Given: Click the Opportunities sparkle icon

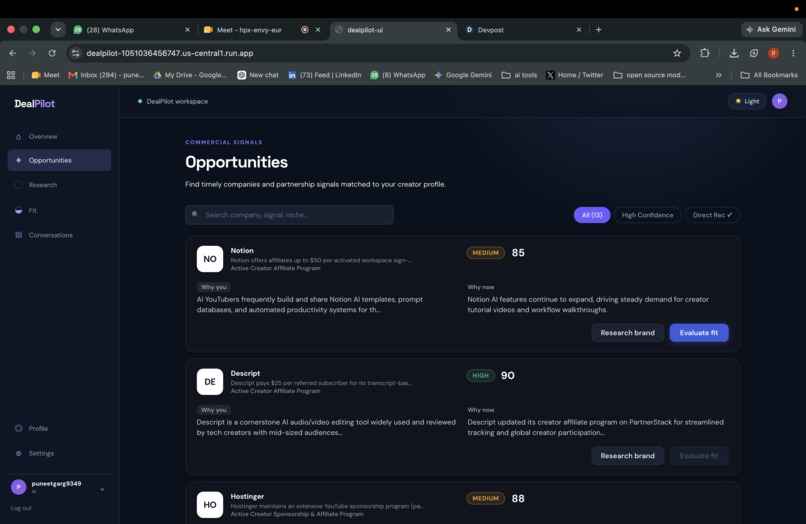Looking at the screenshot, I should [x=19, y=160].
